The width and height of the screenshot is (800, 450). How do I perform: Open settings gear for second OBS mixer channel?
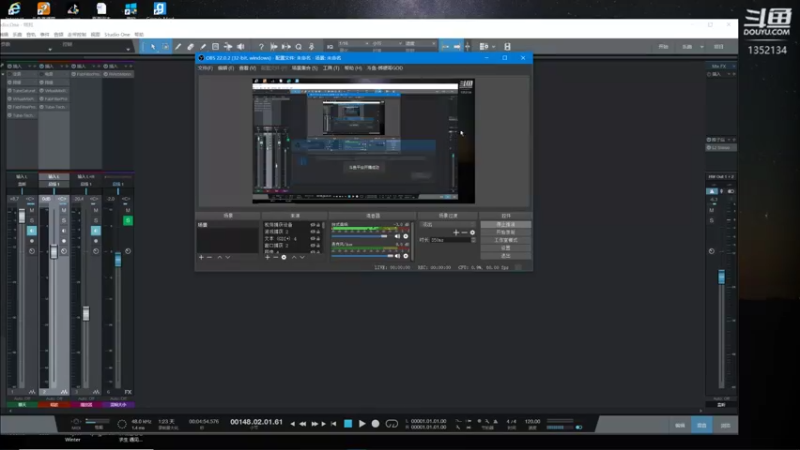click(406, 256)
